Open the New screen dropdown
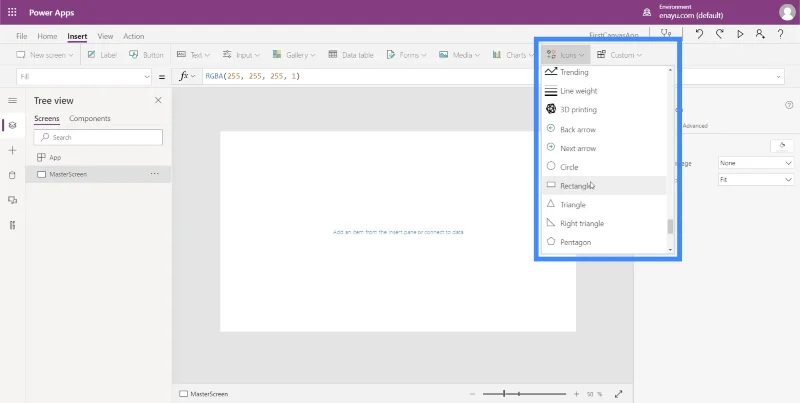The height and width of the screenshot is (403, 800). pos(45,55)
